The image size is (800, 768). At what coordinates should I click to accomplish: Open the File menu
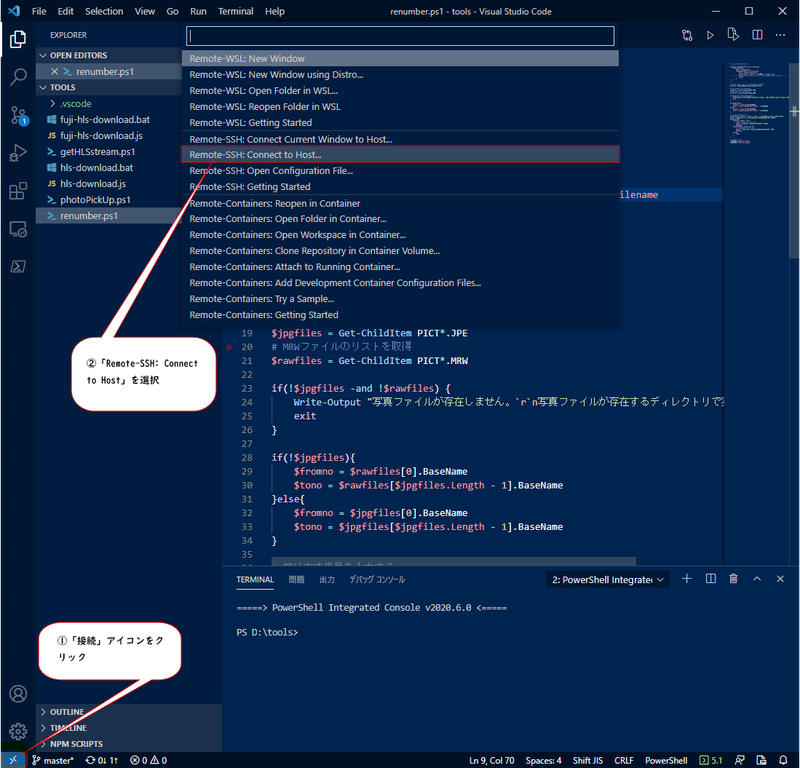39,11
